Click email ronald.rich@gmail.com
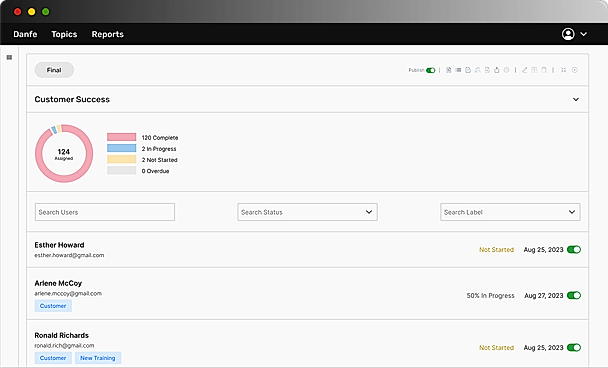 64,346
